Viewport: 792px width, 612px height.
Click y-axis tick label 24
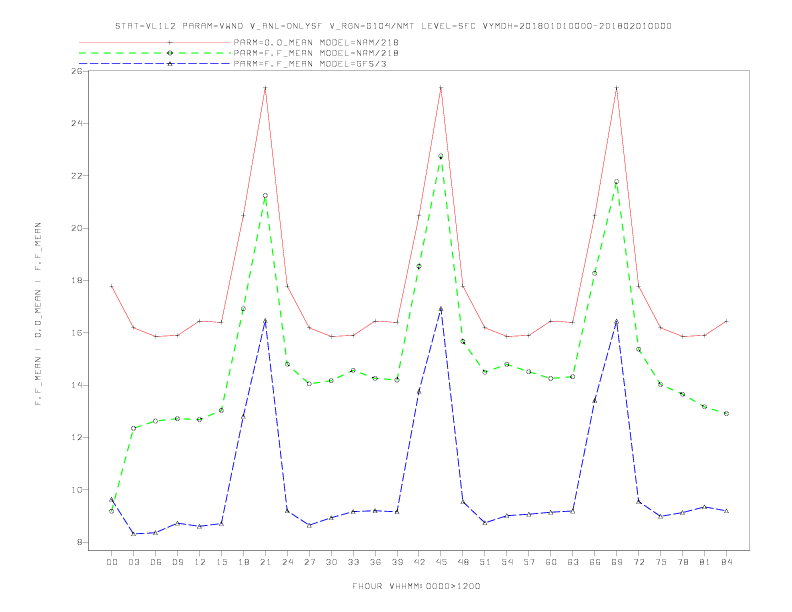point(77,123)
